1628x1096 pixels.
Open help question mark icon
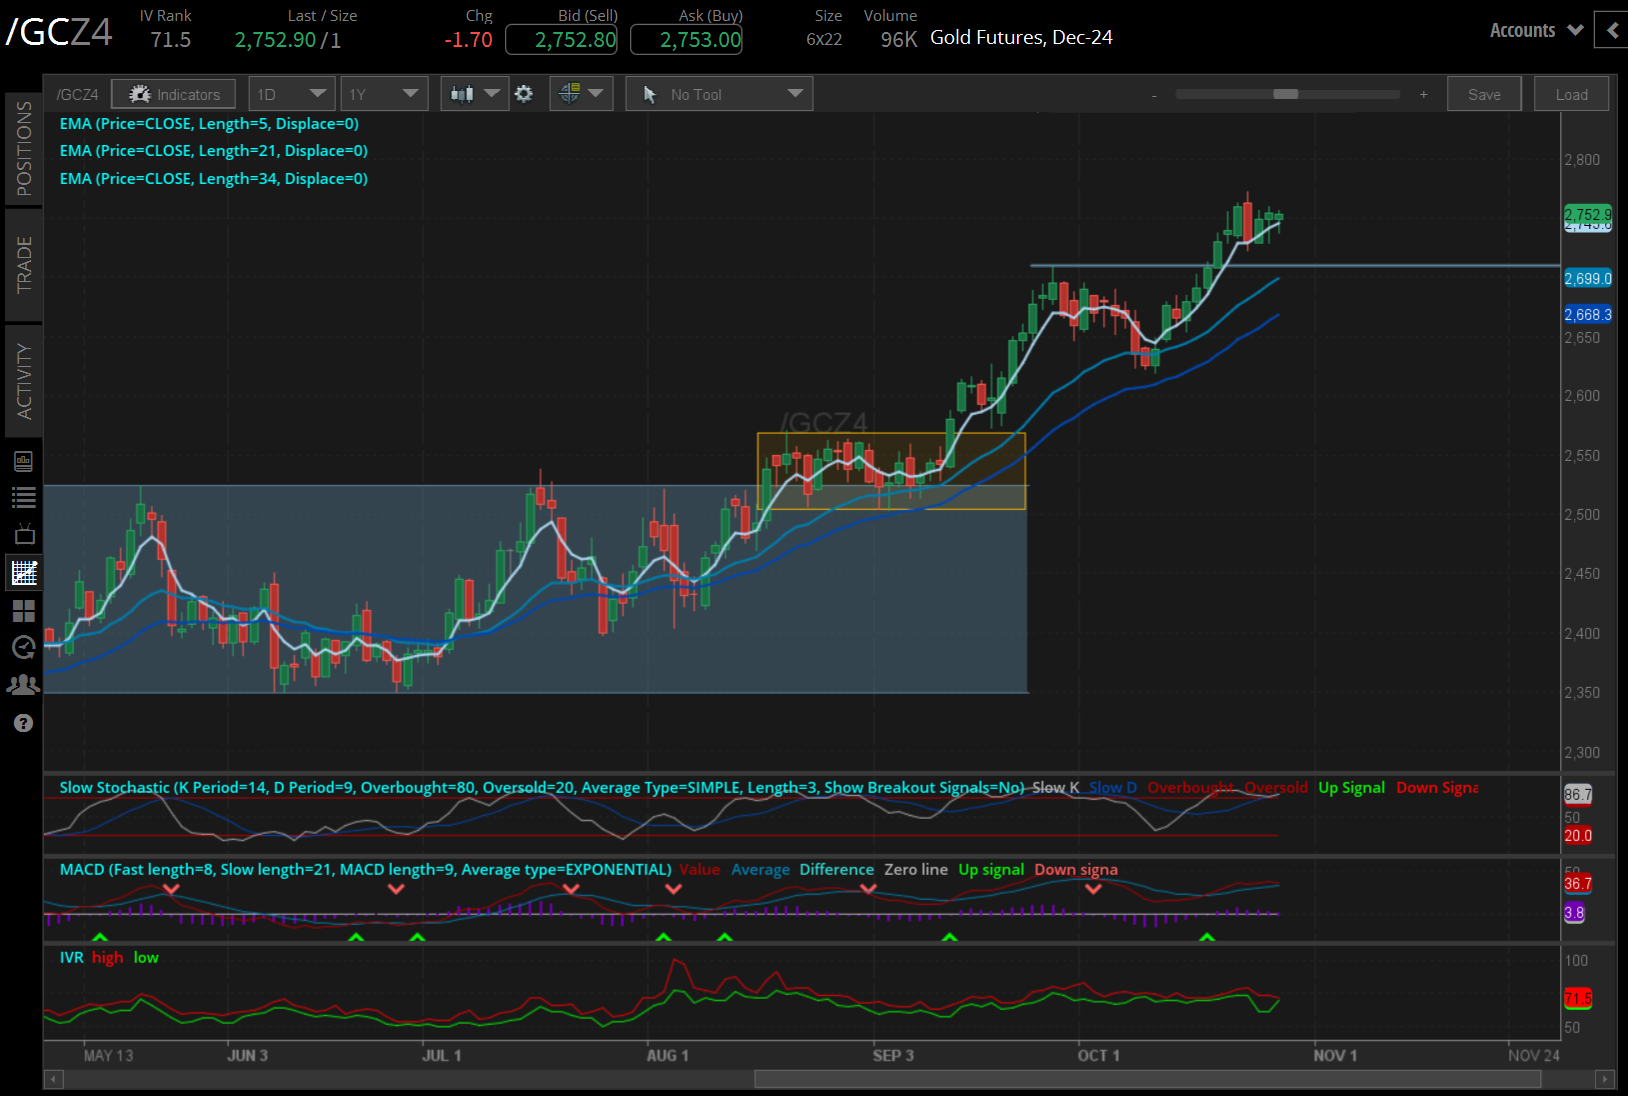point(24,723)
